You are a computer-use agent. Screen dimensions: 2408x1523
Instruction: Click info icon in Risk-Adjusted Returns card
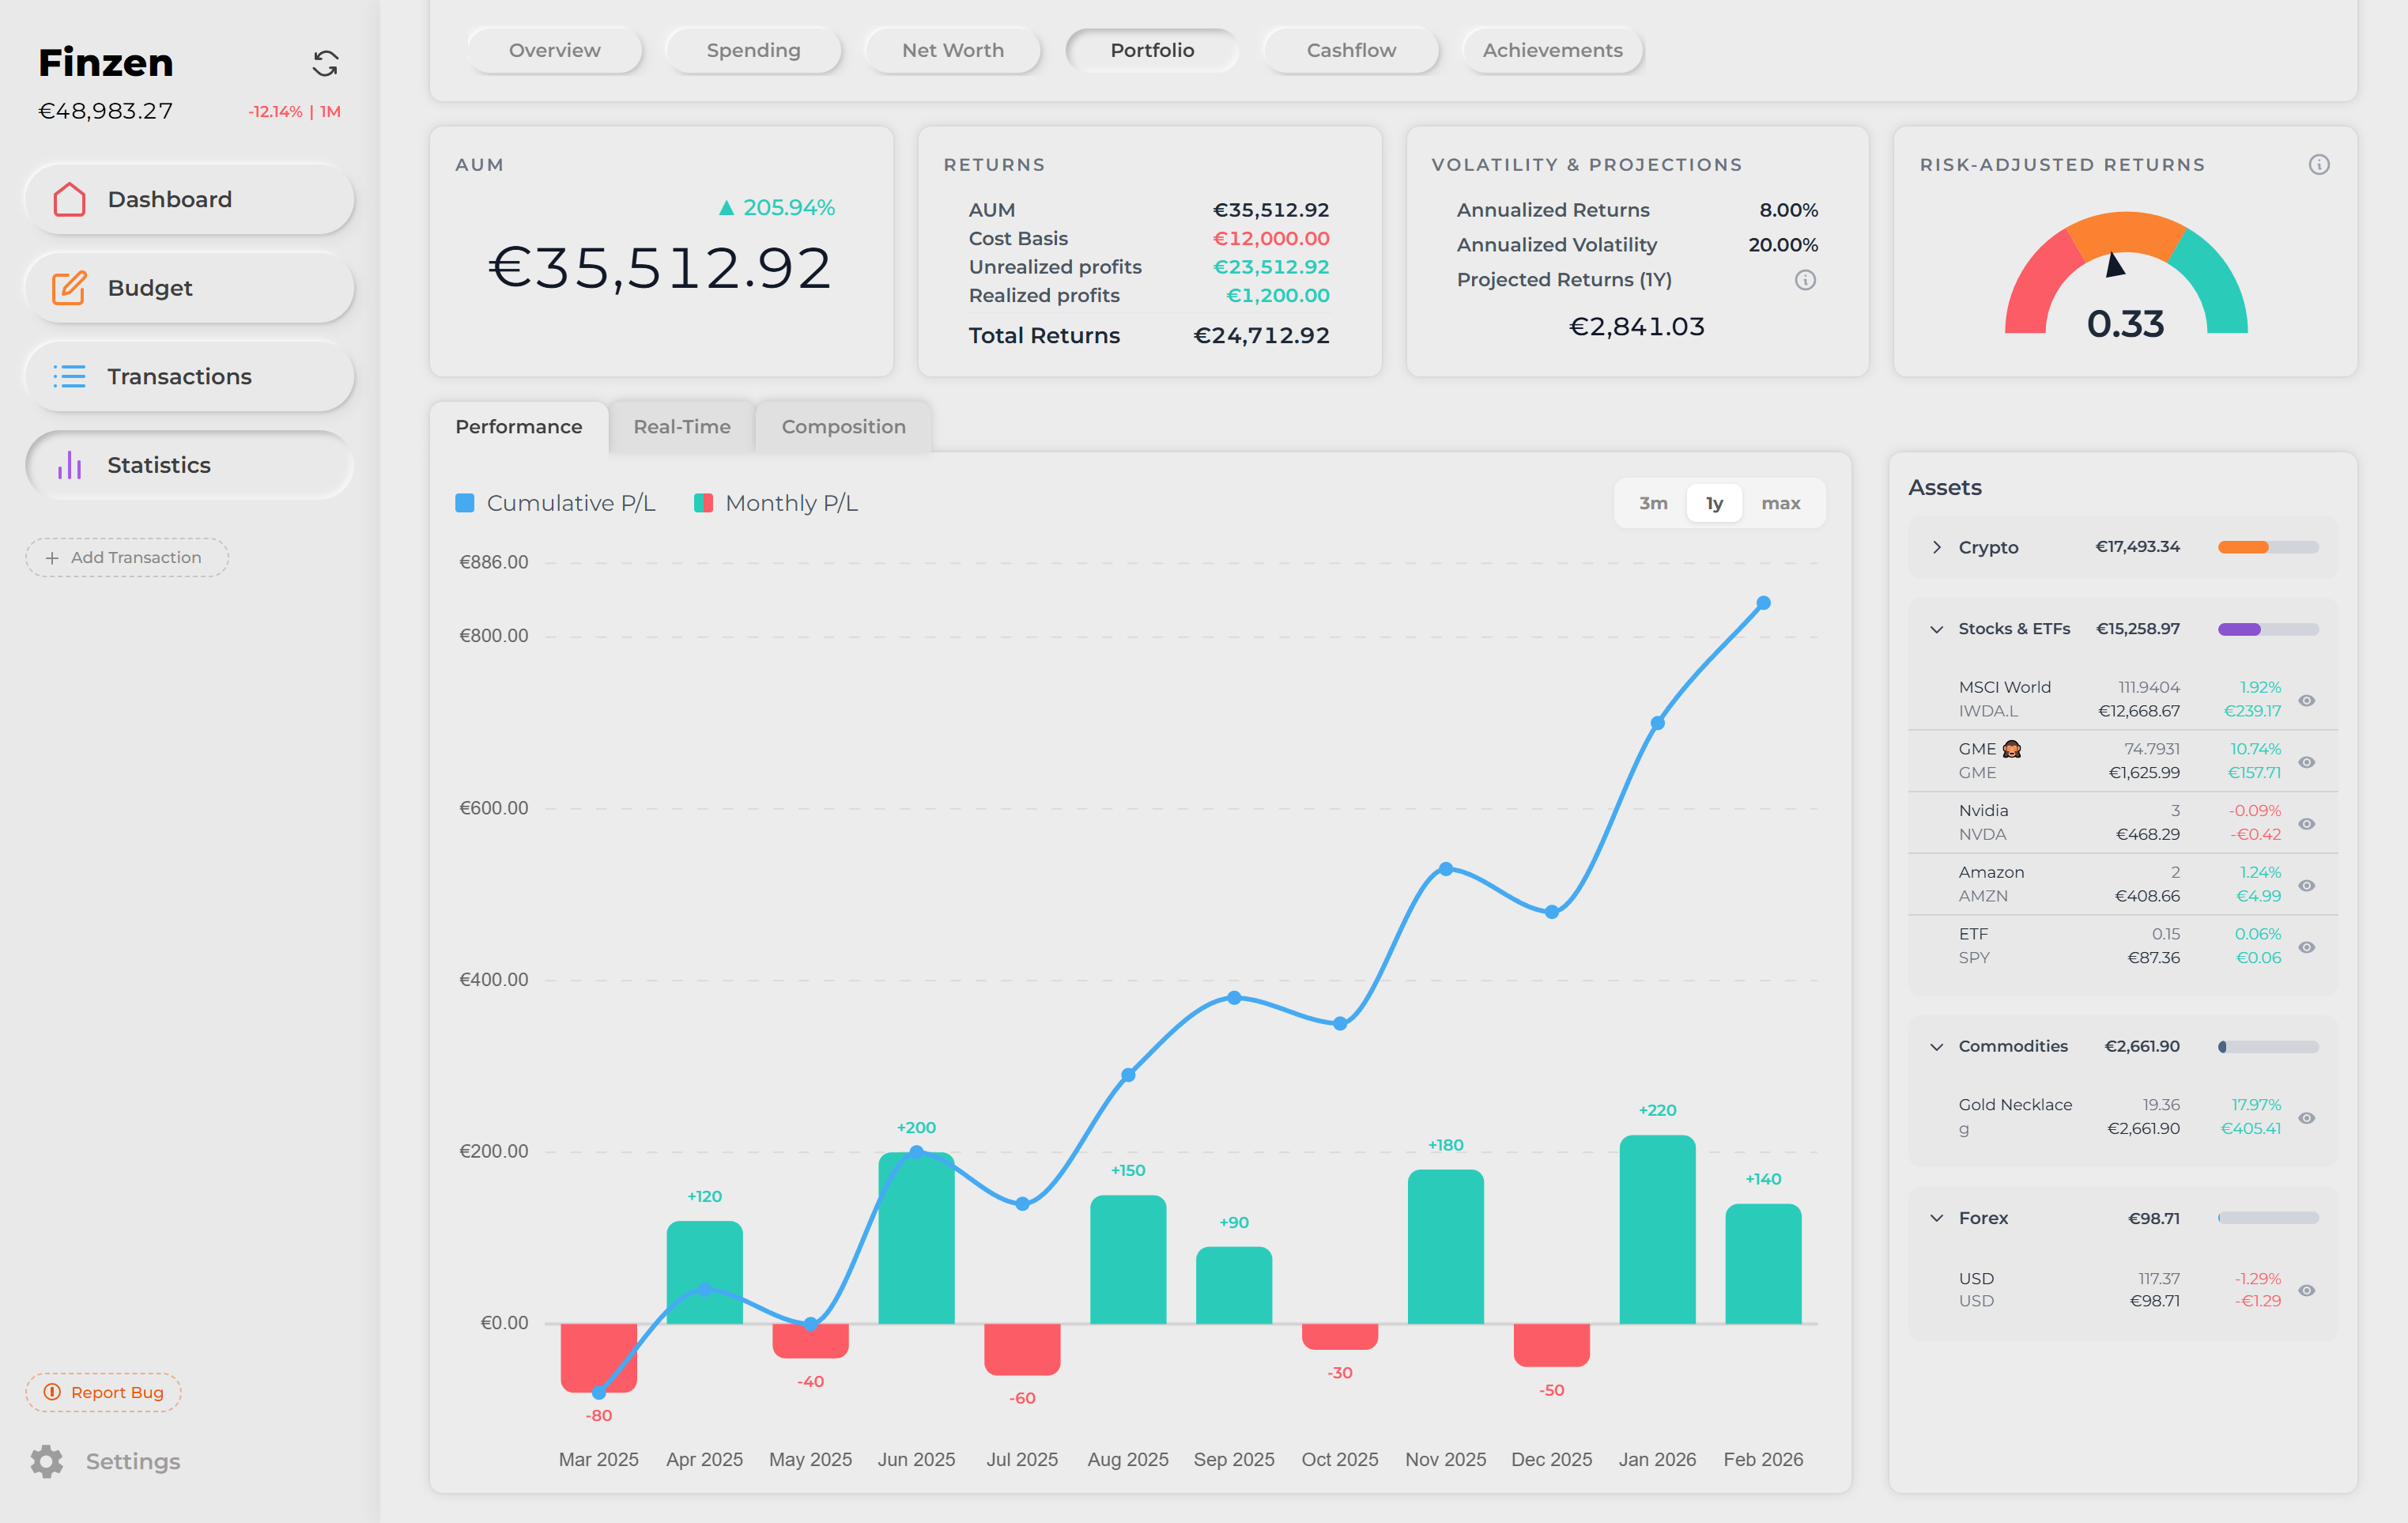[2319, 165]
